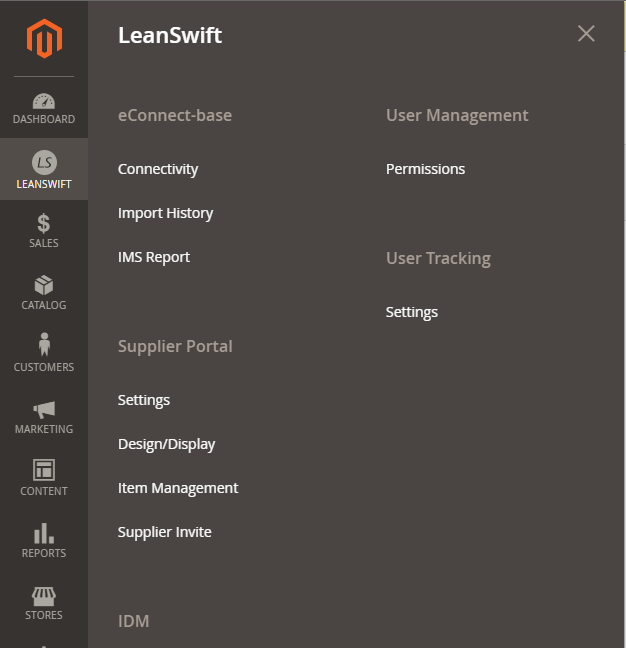626x648 pixels.
Task: Click the User Tracking section heading
Action: tap(438, 259)
